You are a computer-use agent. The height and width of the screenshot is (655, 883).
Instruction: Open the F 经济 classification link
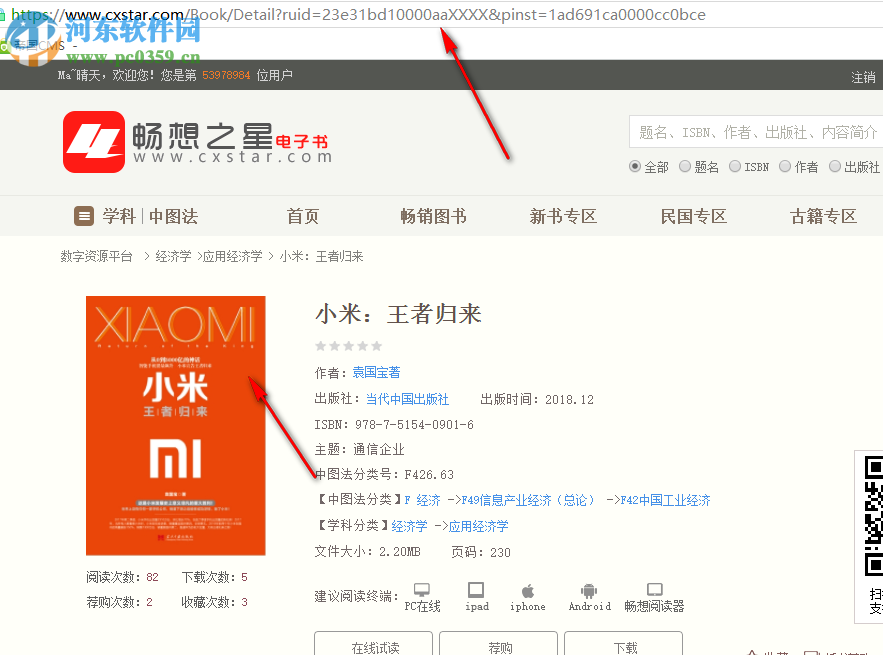[x=422, y=500]
